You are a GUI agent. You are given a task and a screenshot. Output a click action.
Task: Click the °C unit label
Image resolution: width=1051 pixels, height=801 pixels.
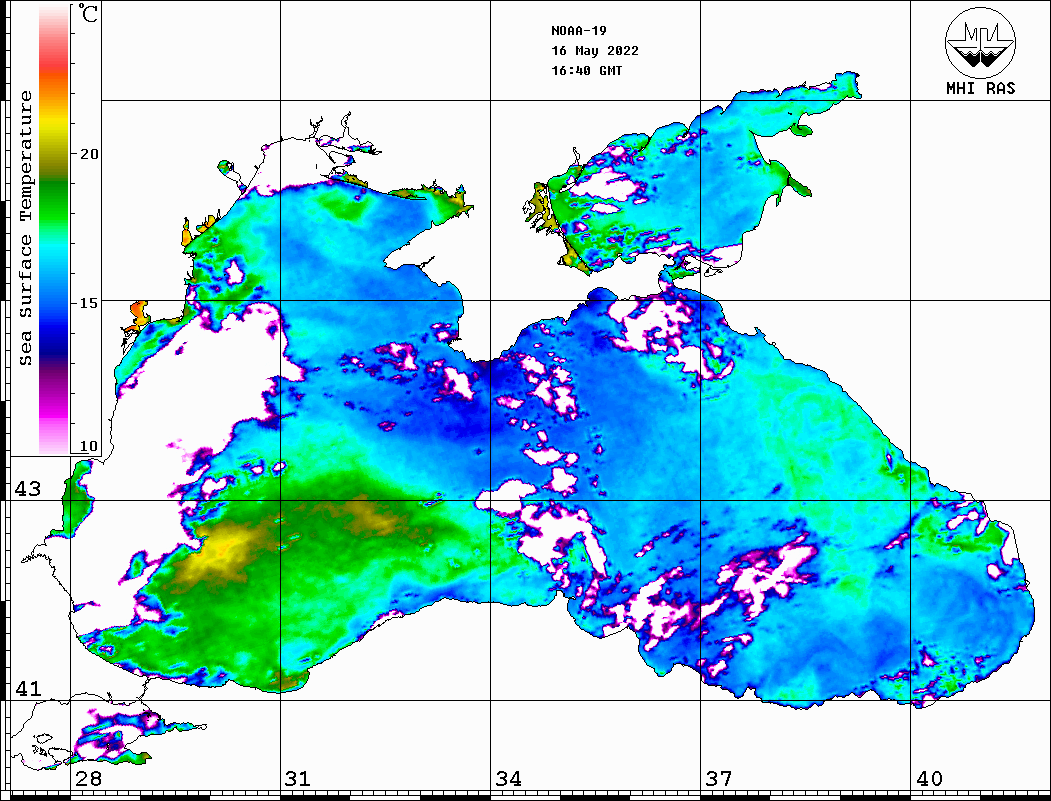click(x=87, y=13)
